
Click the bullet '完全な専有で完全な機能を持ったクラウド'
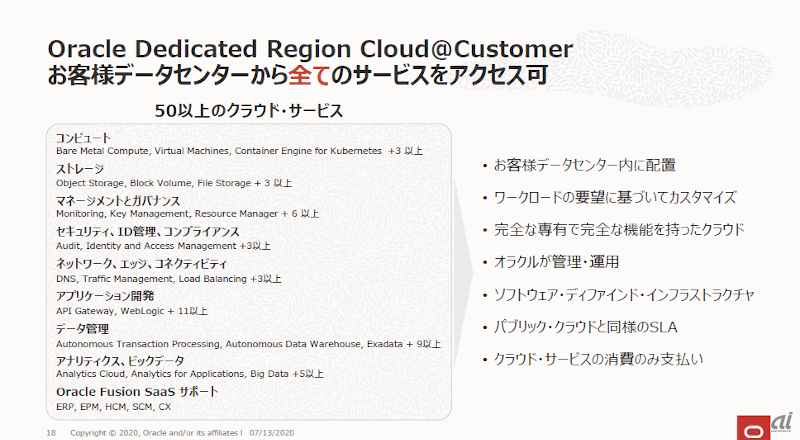(619, 230)
